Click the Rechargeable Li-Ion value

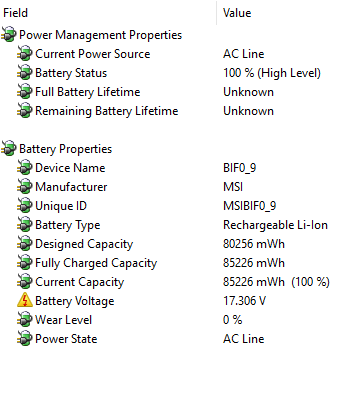click(275, 225)
